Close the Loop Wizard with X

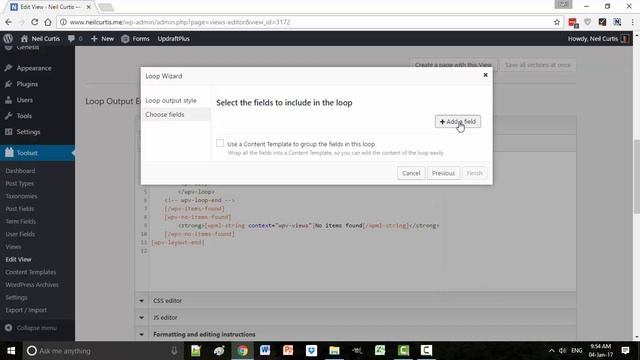(x=485, y=75)
